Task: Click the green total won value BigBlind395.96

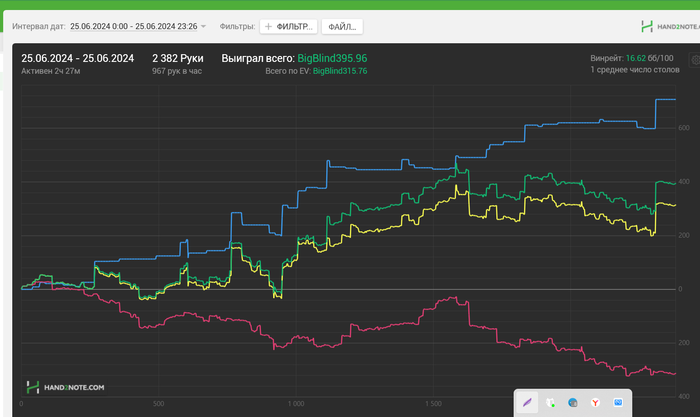Action: pos(332,58)
